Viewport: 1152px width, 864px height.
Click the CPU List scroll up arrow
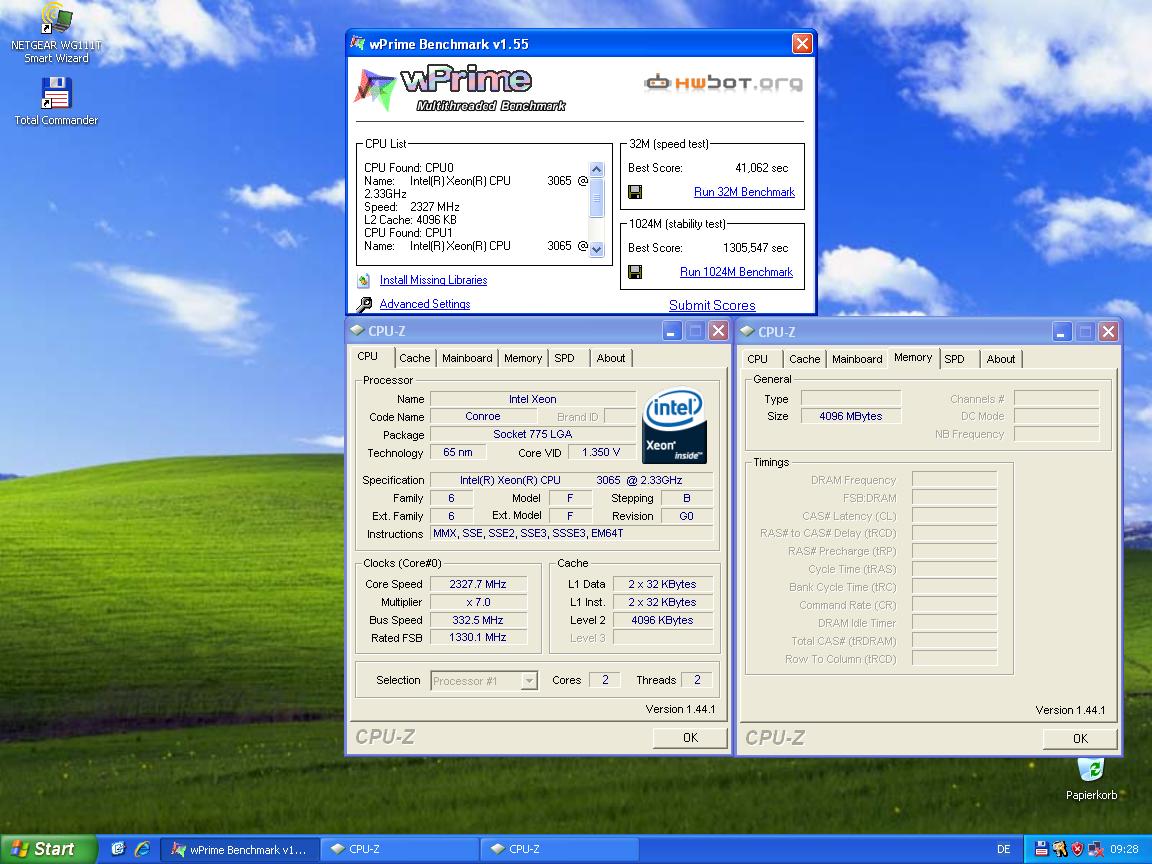pyautogui.click(x=597, y=170)
